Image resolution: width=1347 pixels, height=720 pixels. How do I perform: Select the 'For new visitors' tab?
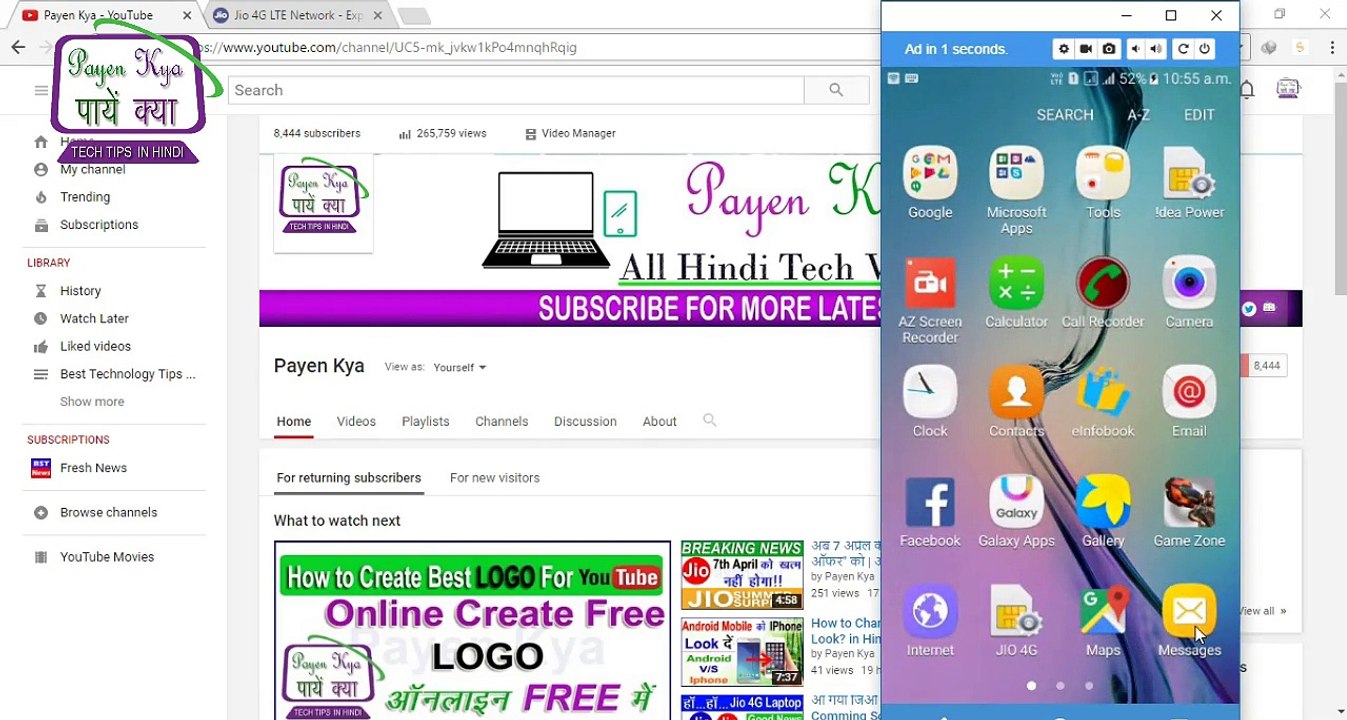tap(495, 478)
